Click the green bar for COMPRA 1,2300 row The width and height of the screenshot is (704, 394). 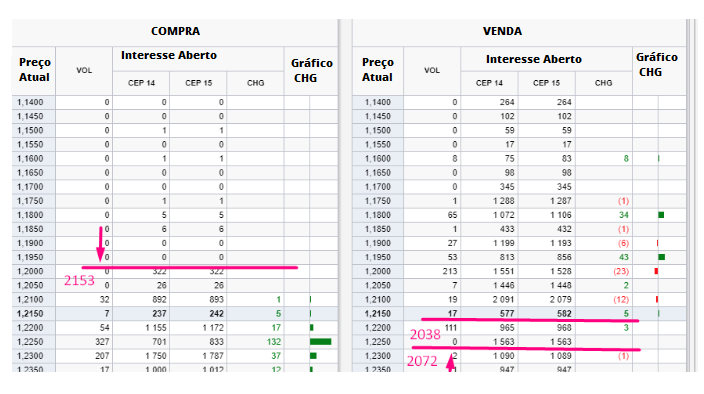313,356
